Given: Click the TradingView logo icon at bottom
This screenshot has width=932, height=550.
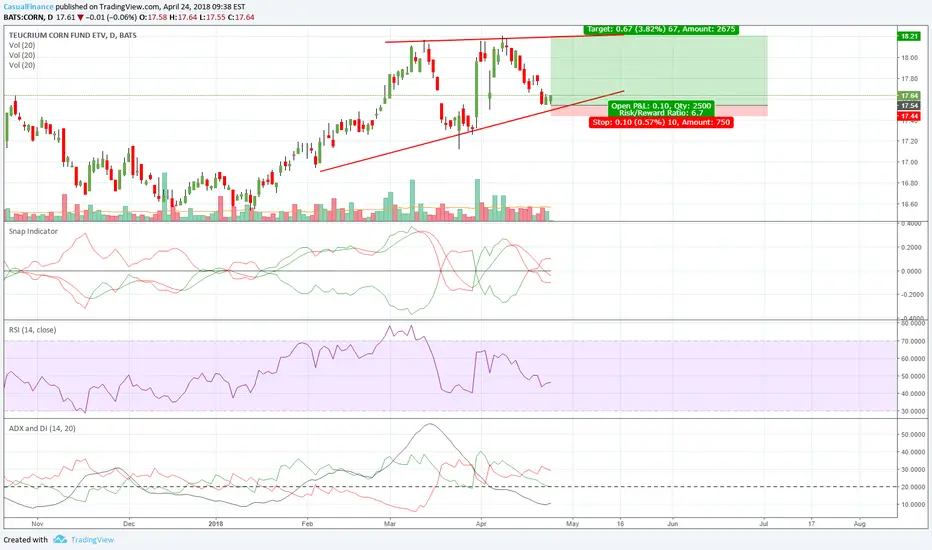Looking at the screenshot, I should 59,539.
